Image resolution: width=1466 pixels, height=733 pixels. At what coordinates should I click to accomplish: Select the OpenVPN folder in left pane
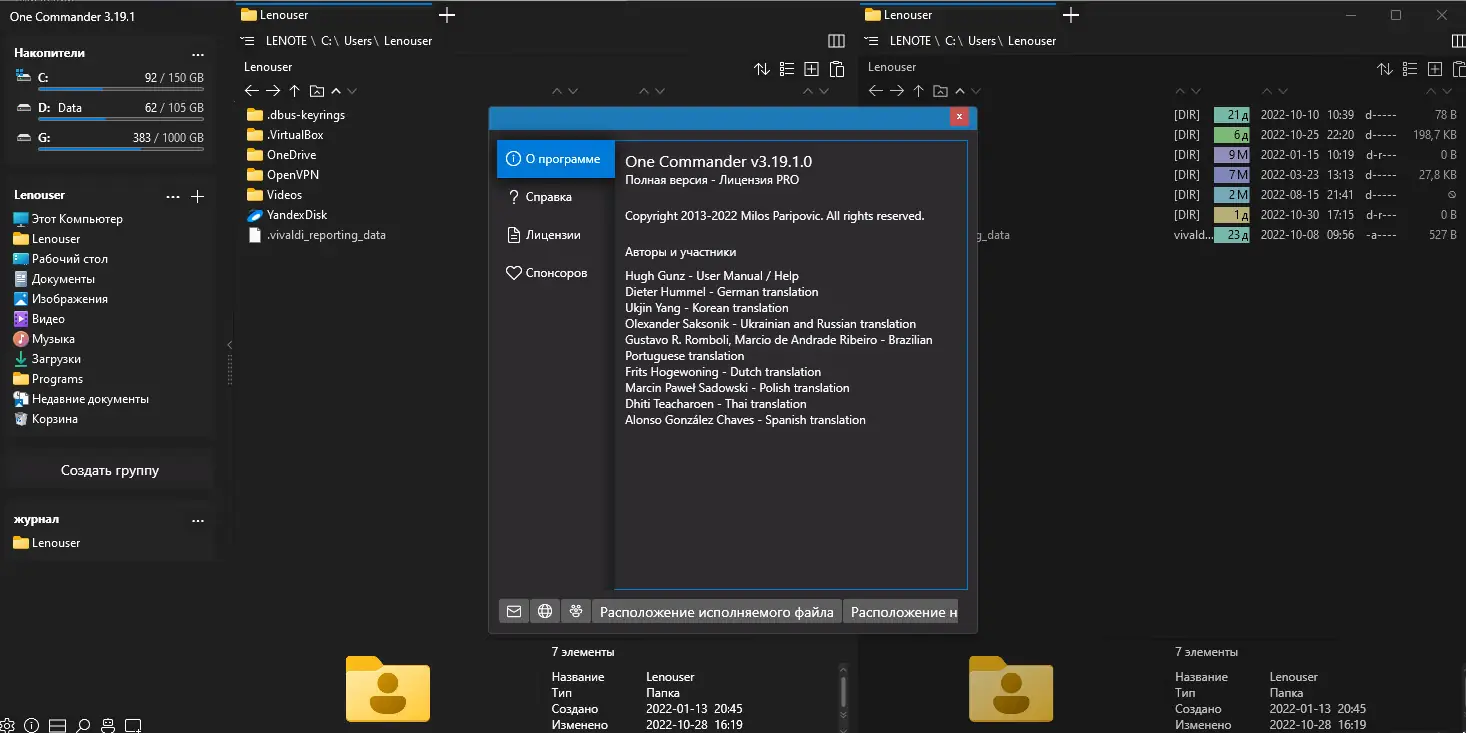click(283, 175)
